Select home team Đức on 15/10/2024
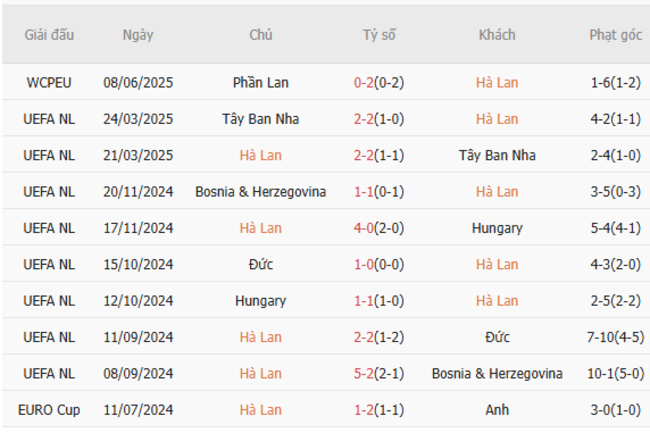Screen dimensions: 650x433 (261, 265)
